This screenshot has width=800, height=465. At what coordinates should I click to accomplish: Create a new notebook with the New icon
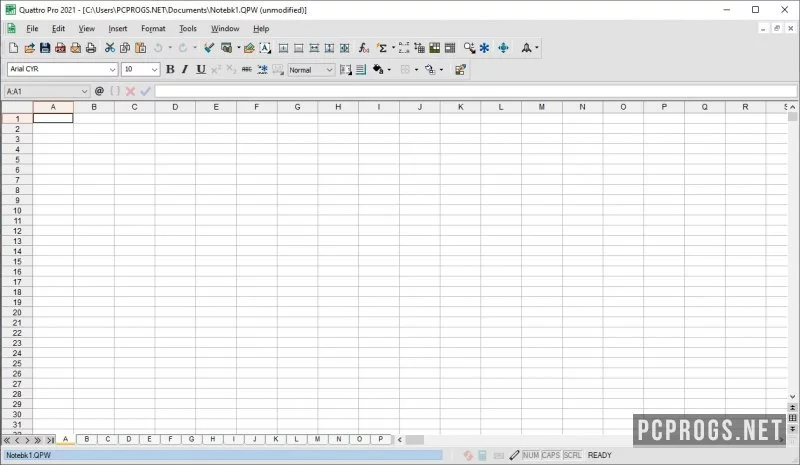tap(14, 48)
